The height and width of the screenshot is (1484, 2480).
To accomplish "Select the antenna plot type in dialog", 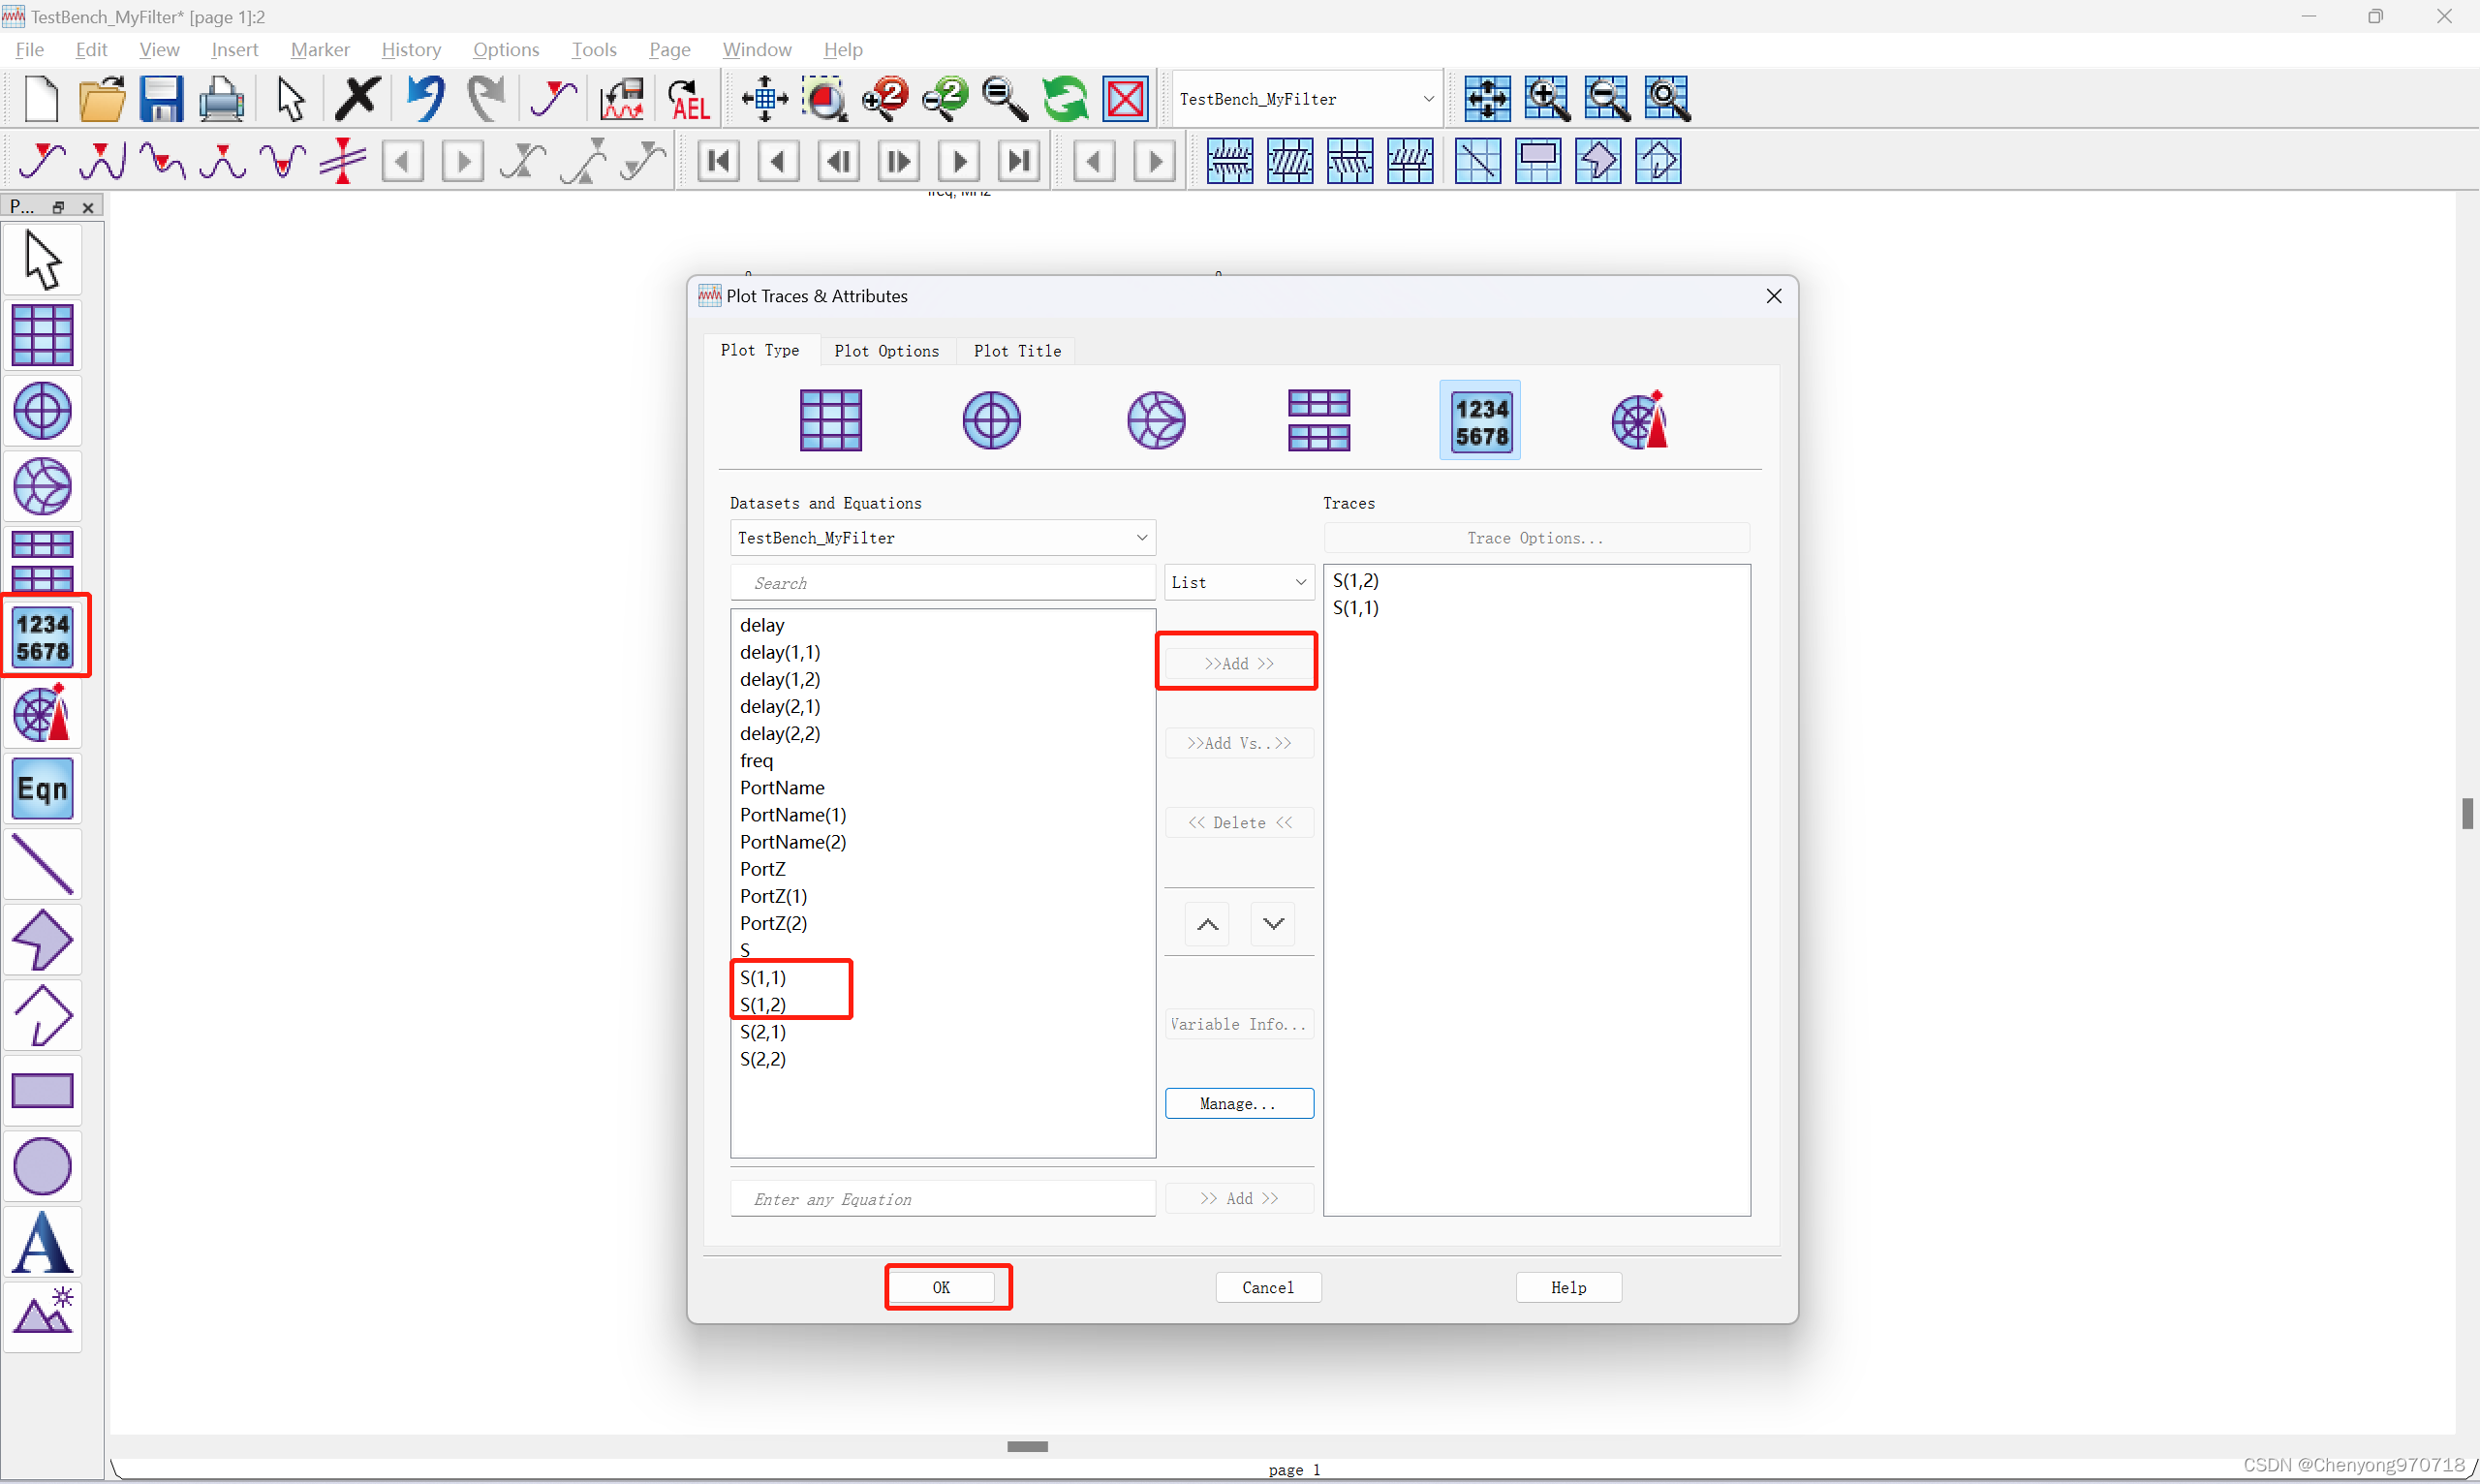I will pyautogui.click(x=1640, y=420).
